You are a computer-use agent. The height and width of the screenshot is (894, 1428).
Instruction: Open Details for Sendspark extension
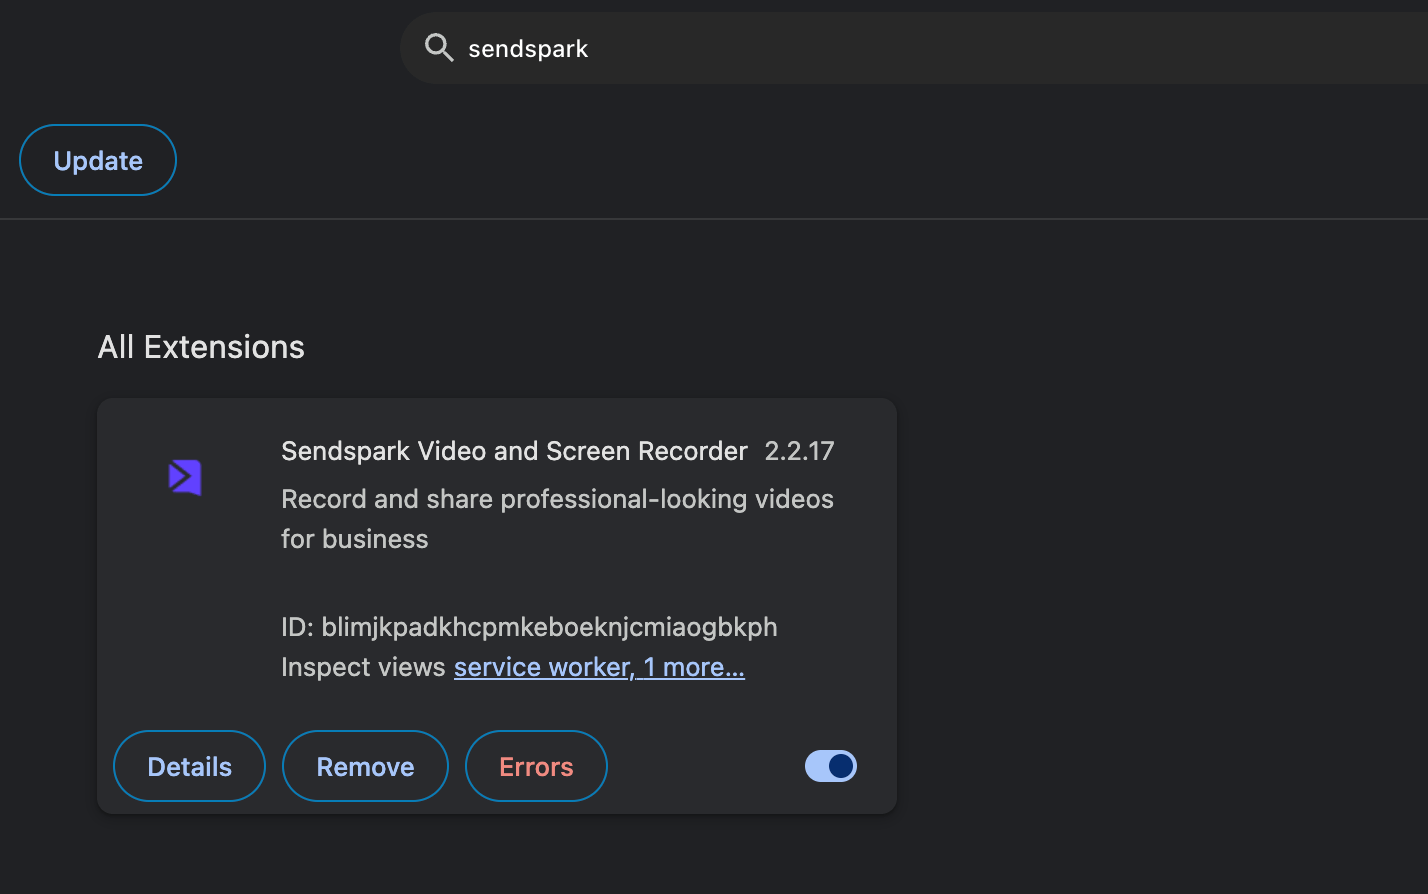[x=190, y=766]
